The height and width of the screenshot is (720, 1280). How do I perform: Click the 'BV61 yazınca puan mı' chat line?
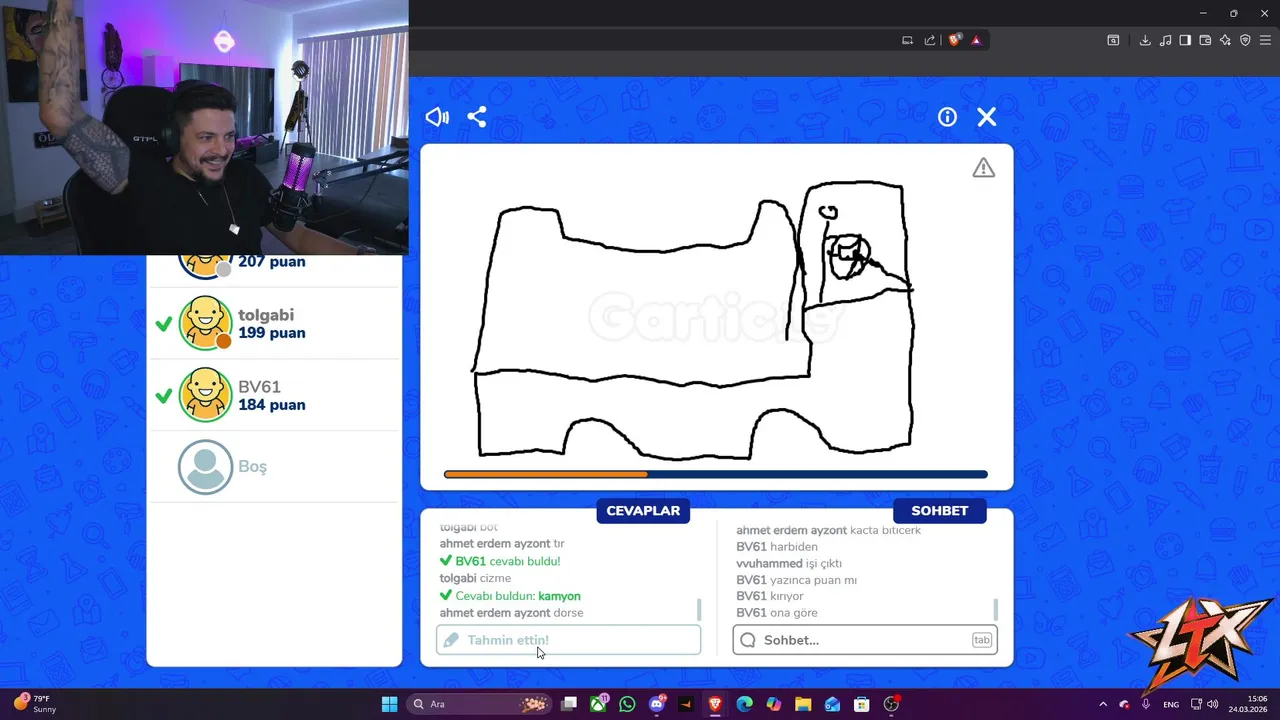(x=797, y=580)
